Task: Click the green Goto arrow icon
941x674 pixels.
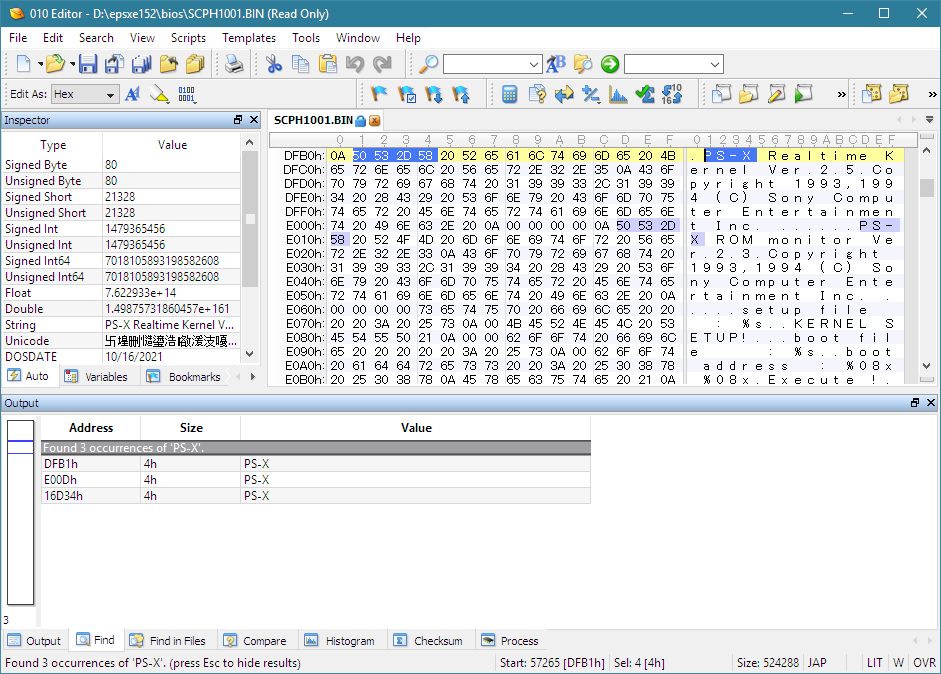Action: pos(610,64)
